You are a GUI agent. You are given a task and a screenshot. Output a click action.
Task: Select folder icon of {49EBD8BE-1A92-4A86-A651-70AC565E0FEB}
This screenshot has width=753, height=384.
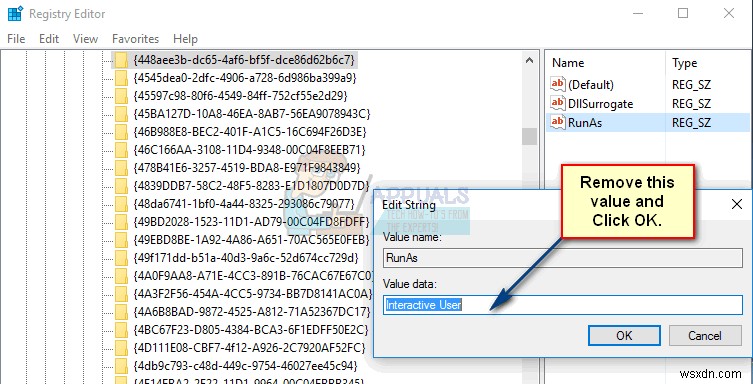[121, 239]
